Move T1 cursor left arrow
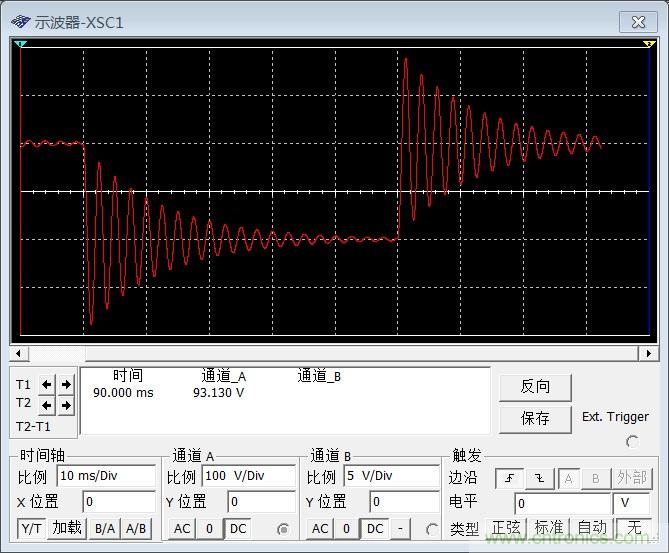669x553 pixels. [47, 384]
